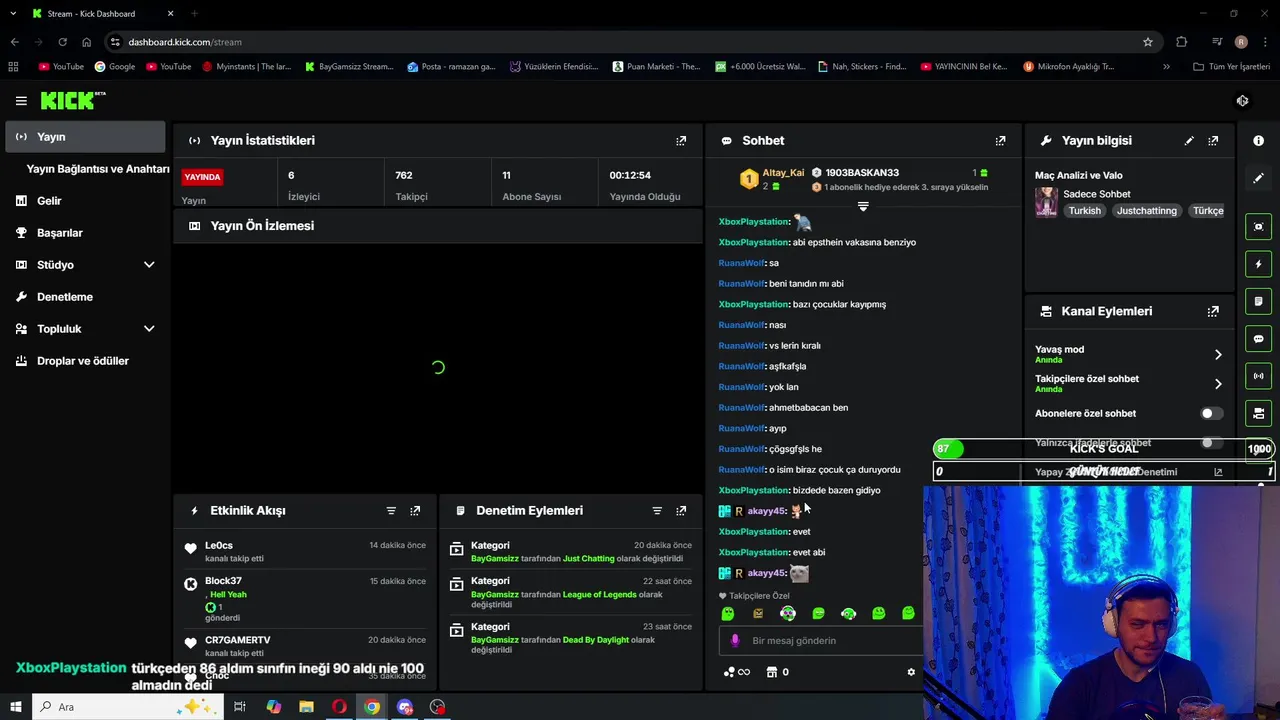This screenshot has width=1280, height=720.
Task: Open Gelir in the sidebar
Action: pos(85,201)
